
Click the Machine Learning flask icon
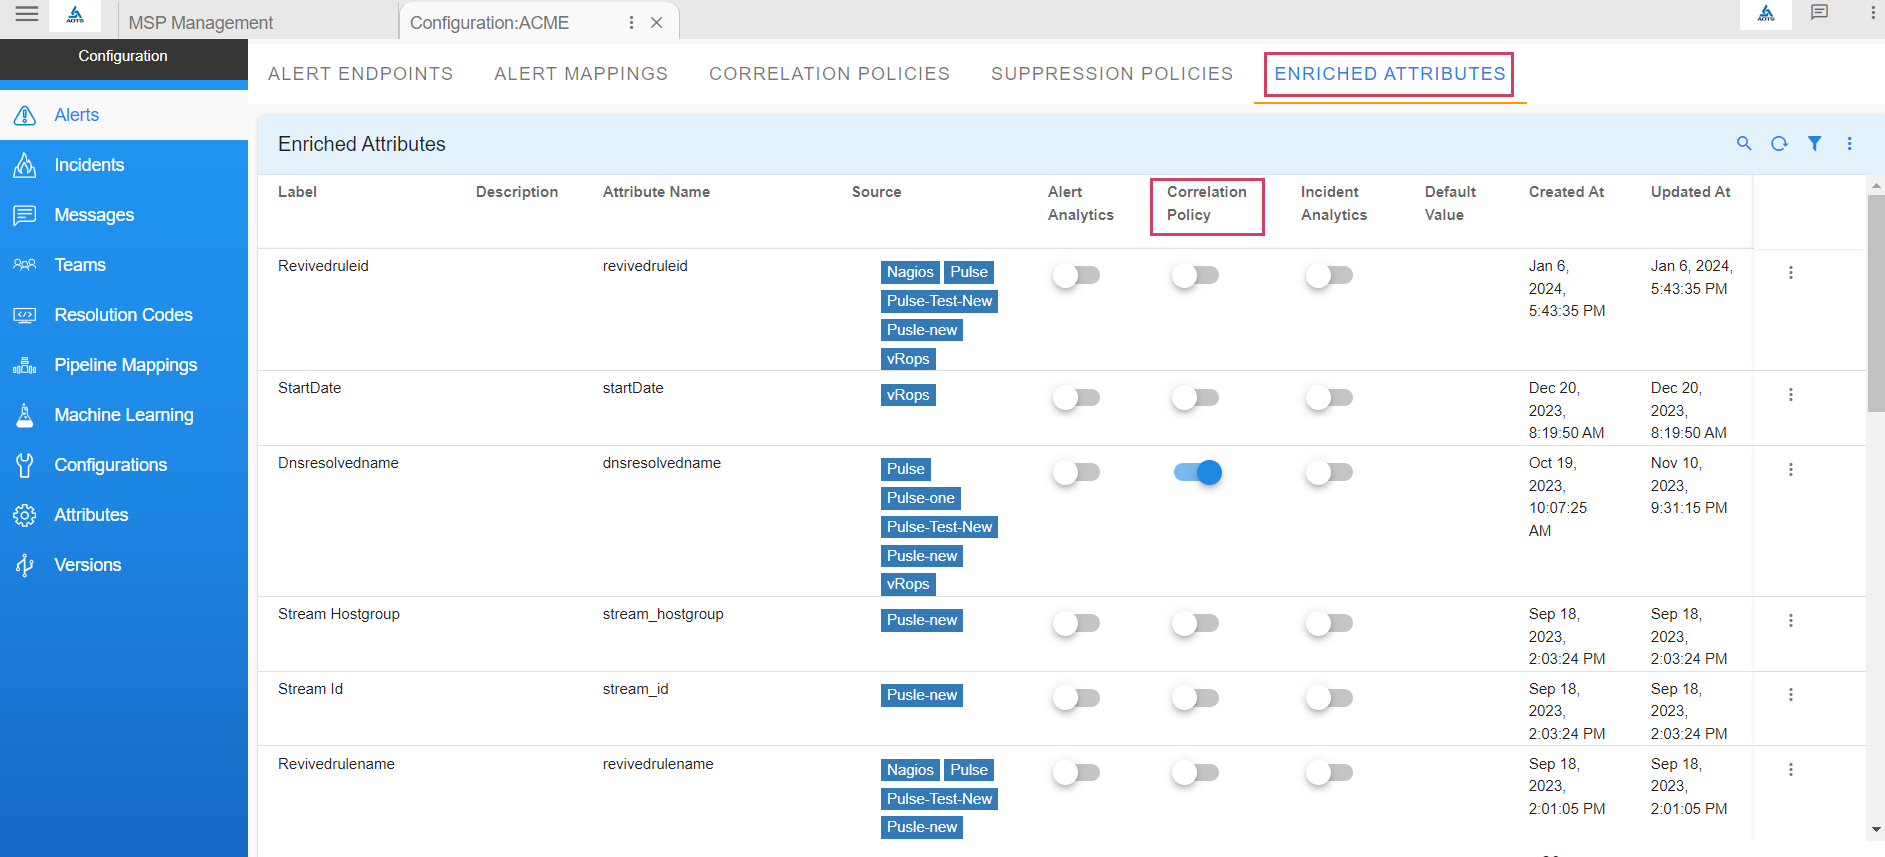pos(25,415)
